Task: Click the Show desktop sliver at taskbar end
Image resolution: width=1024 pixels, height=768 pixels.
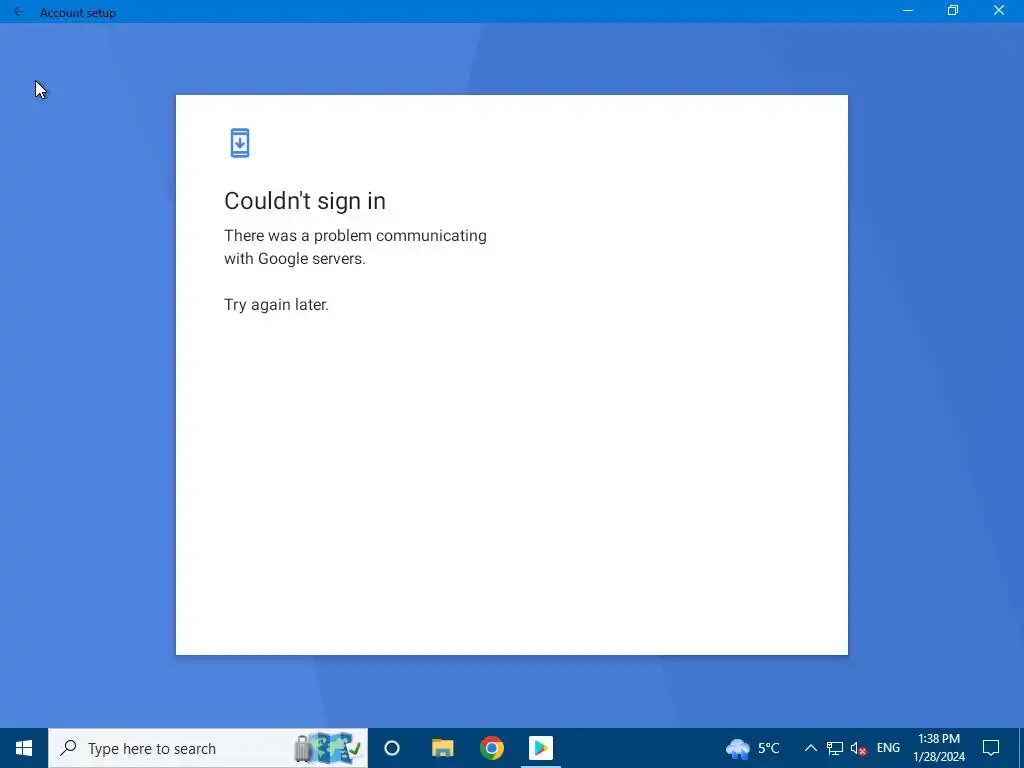Action: tap(1021, 748)
